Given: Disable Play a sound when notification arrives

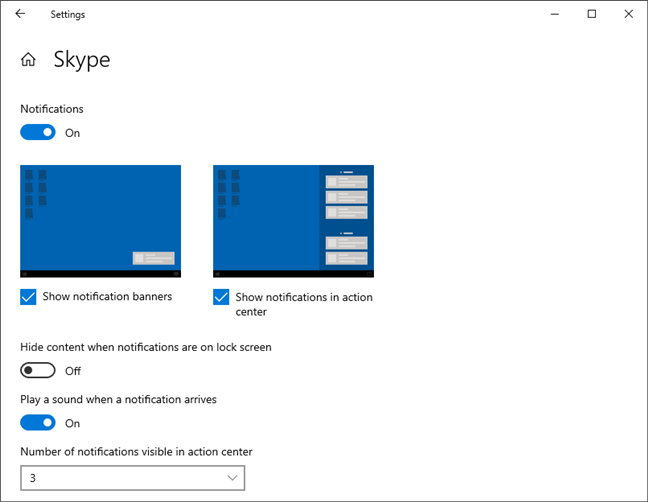Looking at the screenshot, I should (38, 423).
